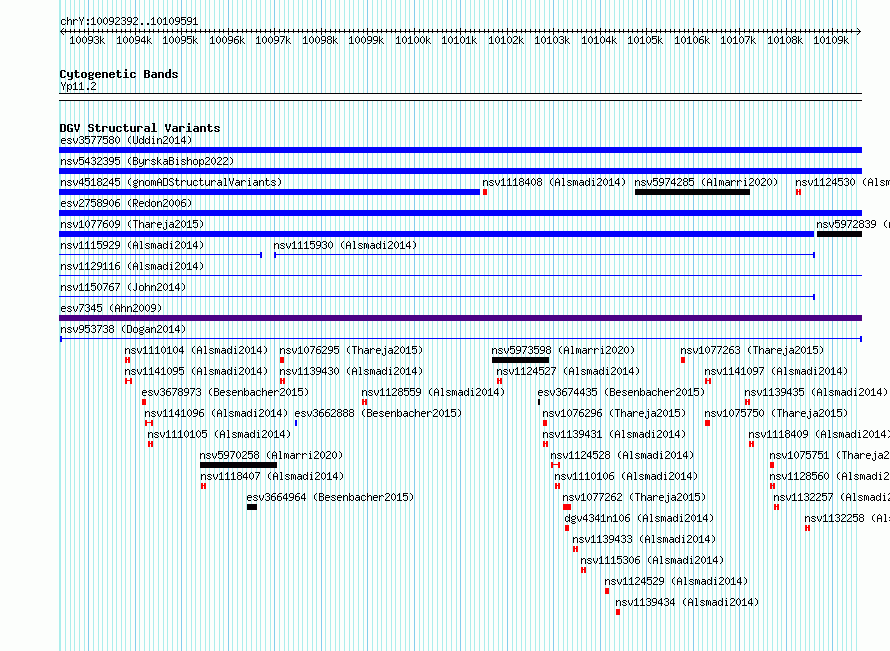The image size is (890, 651).
Task: Click the 10109k ruler position label
Action: [831, 40]
